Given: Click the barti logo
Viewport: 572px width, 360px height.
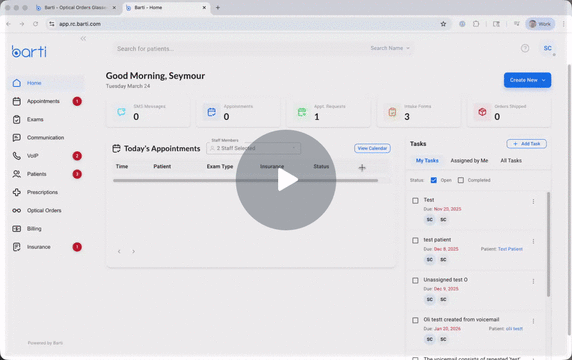Looking at the screenshot, I should click(x=29, y=51).
